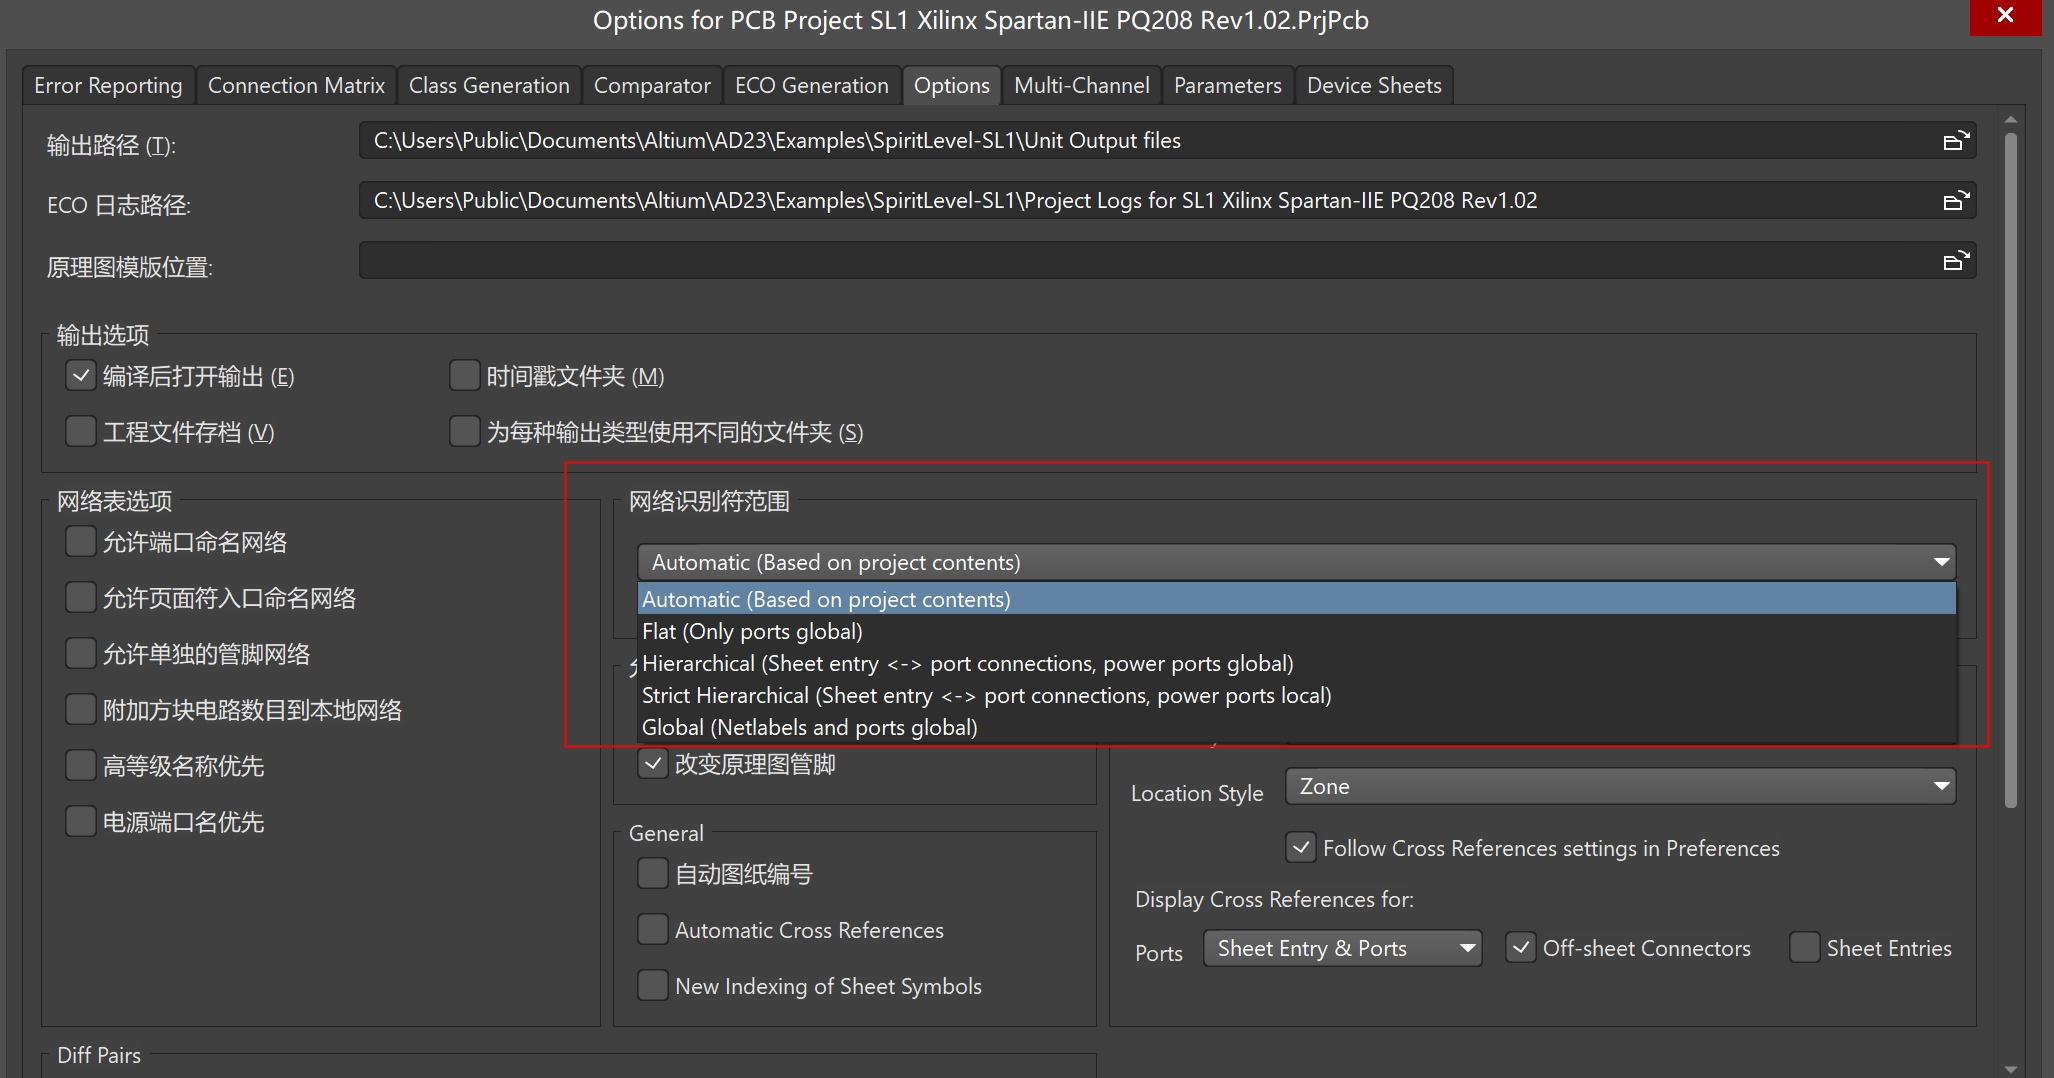Click browse folder icon for 原理图模版位置
Screen dimensions: 2054x1078
click(1955, 261)
